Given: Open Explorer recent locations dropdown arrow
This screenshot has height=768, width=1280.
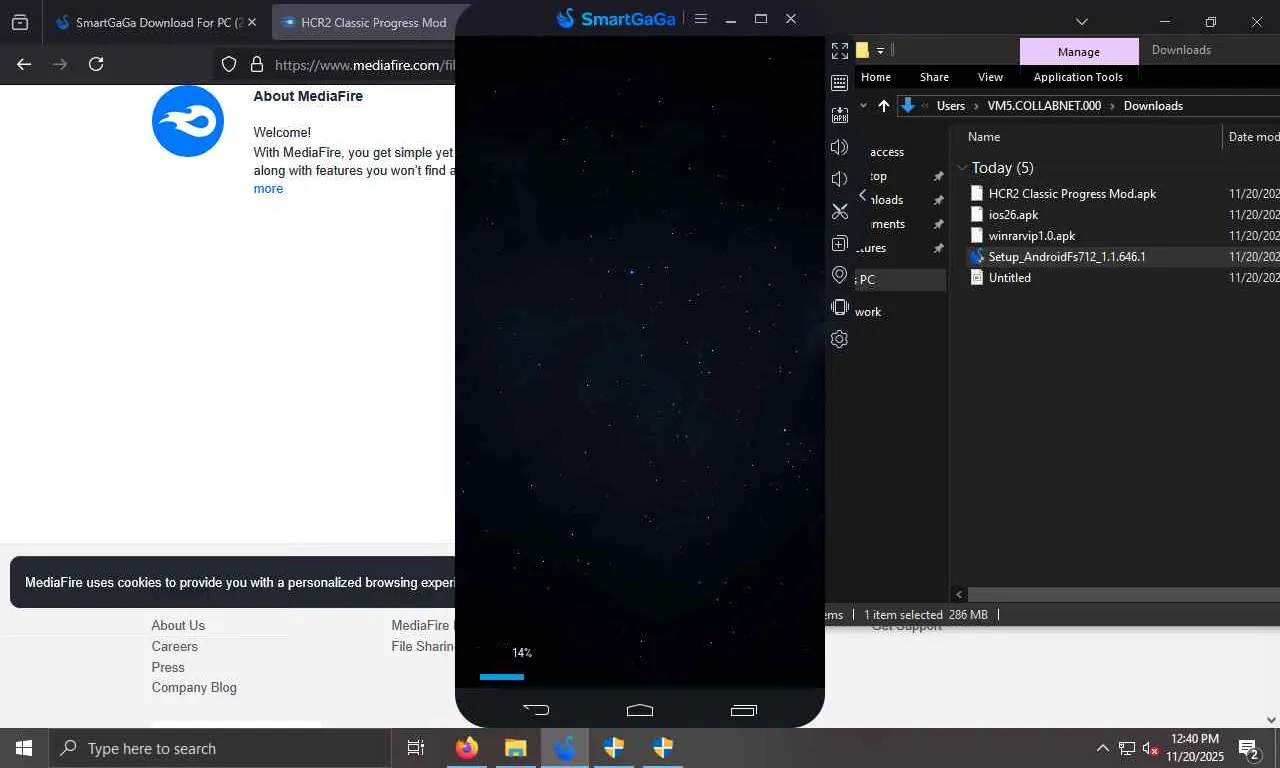Looking at the screenshot, I should (863, 106).
